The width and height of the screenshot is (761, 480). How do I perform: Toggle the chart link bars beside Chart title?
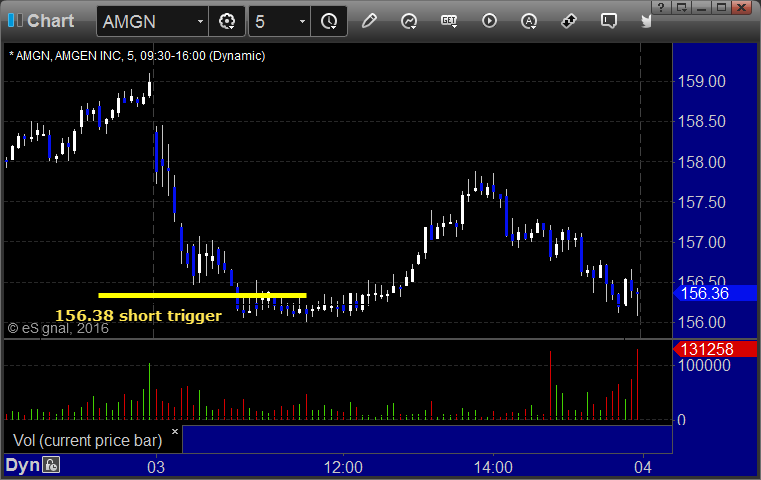pyautogui.click(x=15, y=20)
